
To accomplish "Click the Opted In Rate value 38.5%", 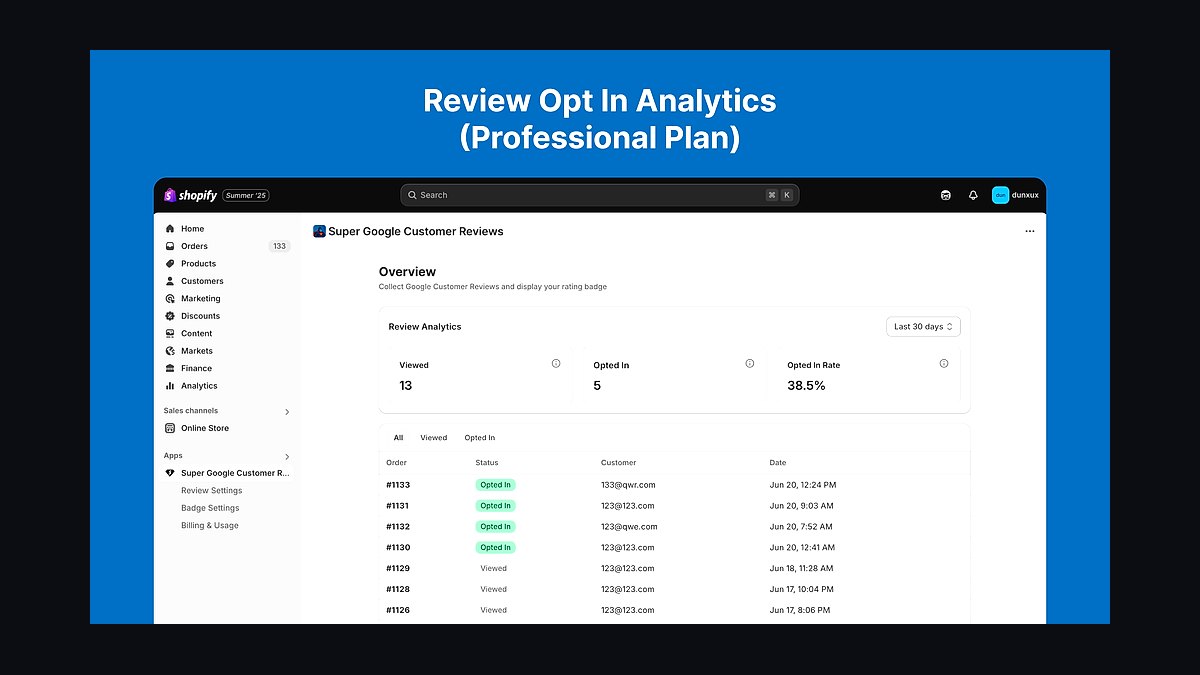I will pos(806,386).
